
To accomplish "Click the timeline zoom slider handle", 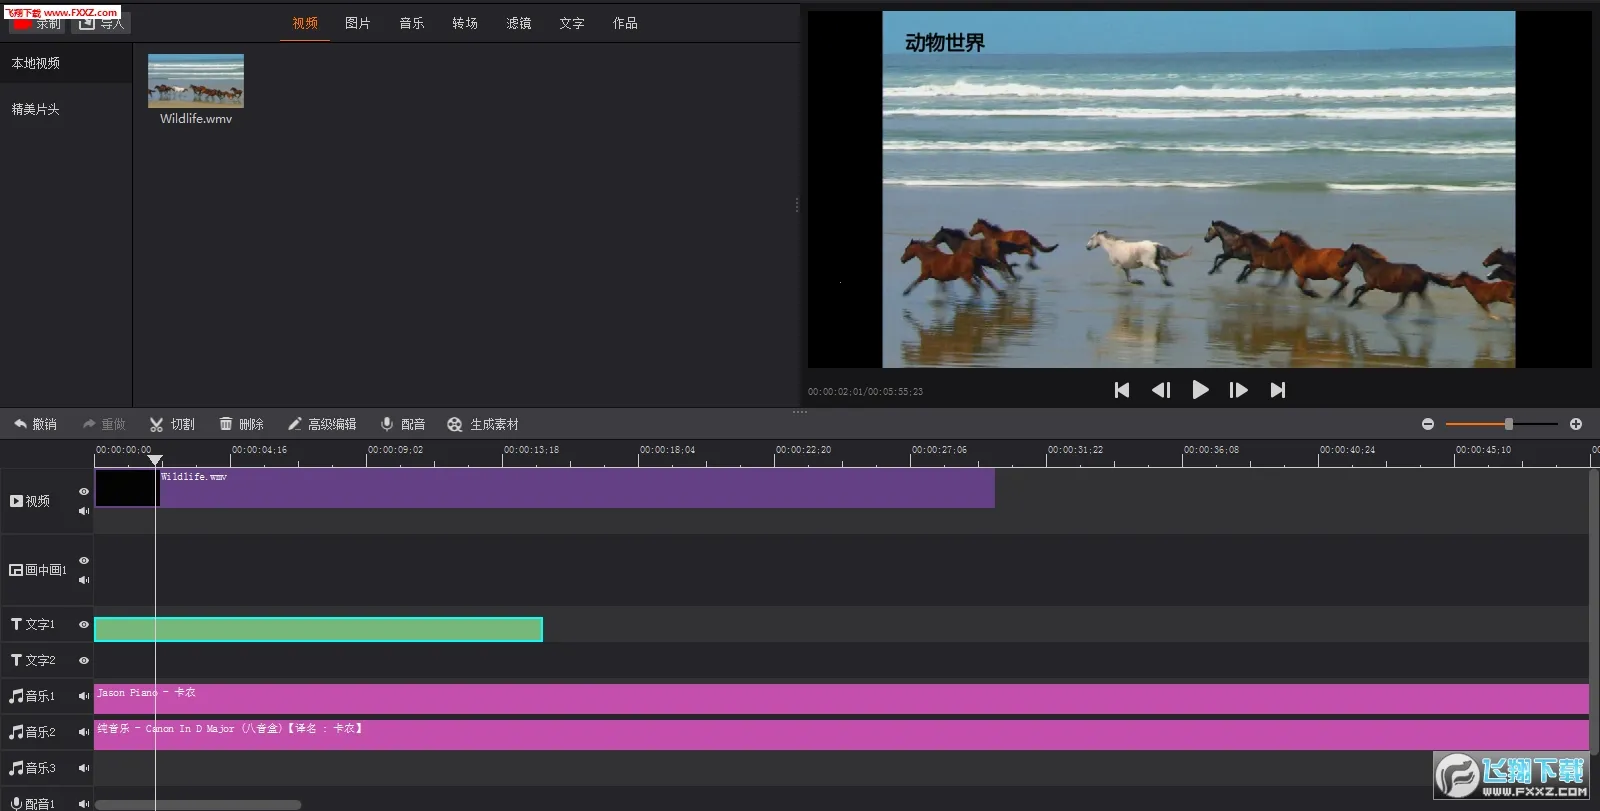I will click(1509, 424).
